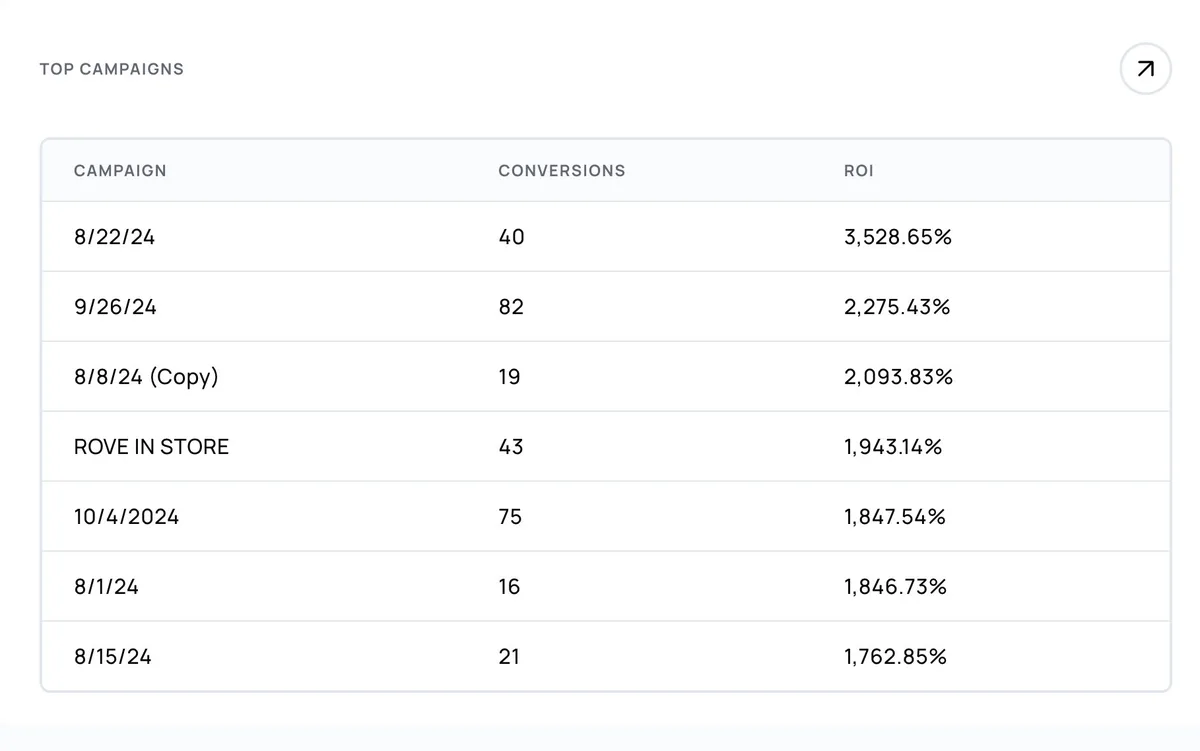The width and height of the screenshot is (1200, 751).
Task: Click the 1,943.14% ROI value
Action: tap(893, 447)
